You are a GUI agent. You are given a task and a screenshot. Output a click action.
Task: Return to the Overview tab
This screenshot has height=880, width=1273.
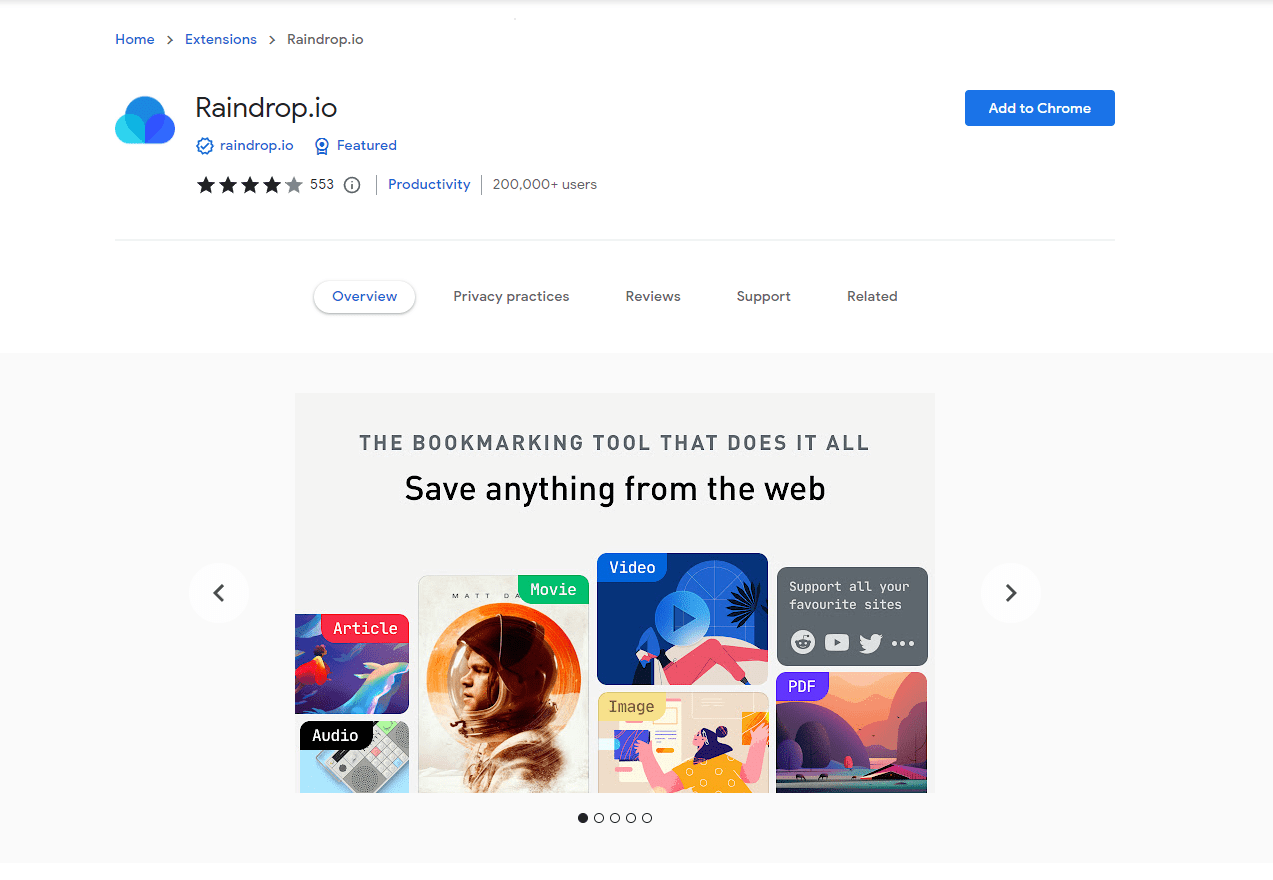[x=364, y=296]
